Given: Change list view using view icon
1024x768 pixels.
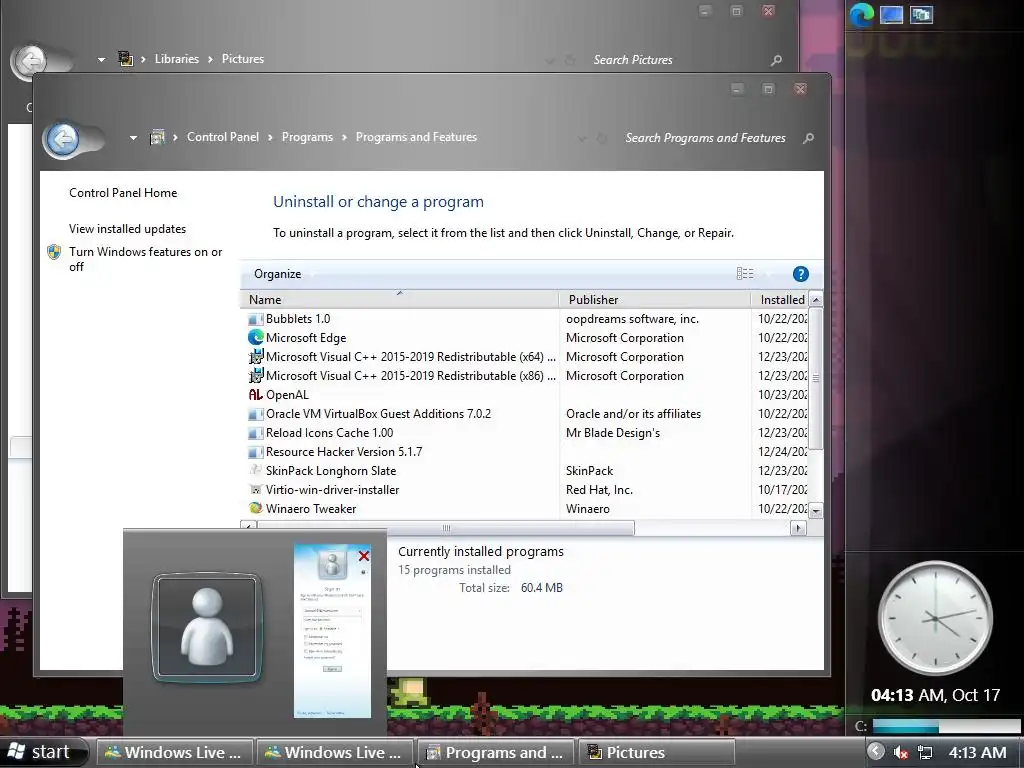Looking at the screenshot, I should [x=744, y=274].
